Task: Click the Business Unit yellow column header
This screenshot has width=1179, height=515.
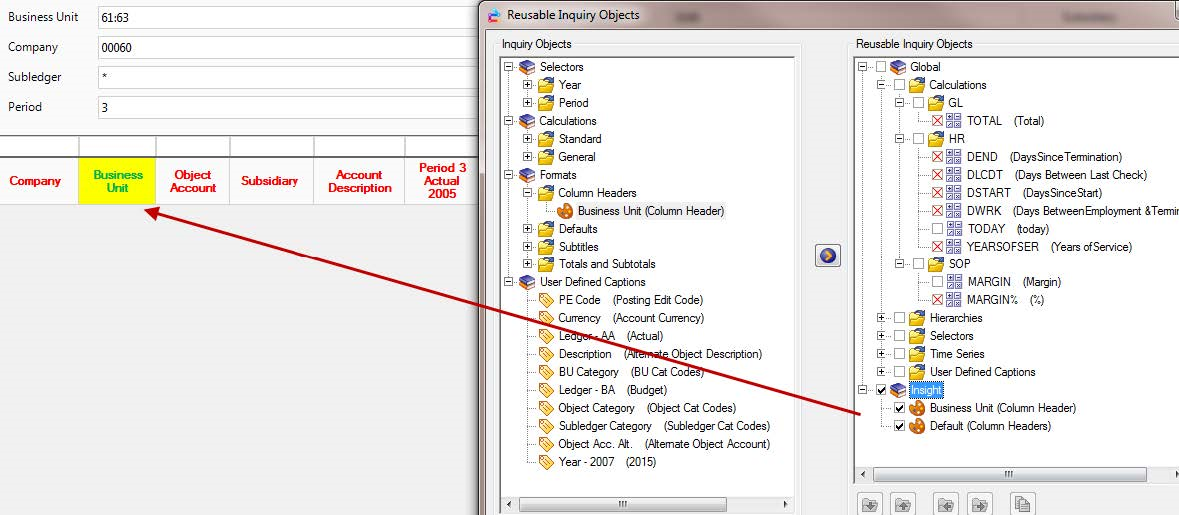Action: [118, 181]
